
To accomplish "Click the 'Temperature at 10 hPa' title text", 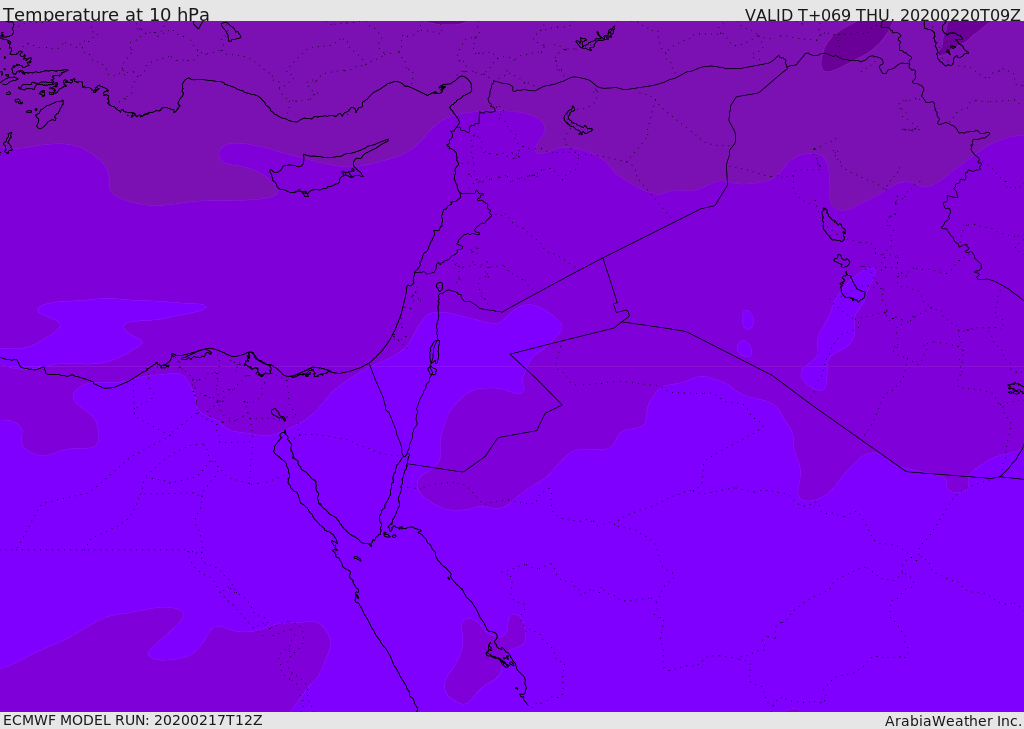I will (x=106, y=14).
